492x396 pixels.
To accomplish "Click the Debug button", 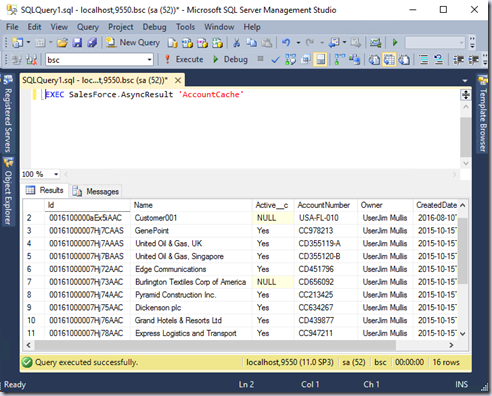I will pyautogui.click(x=230, y=60).
